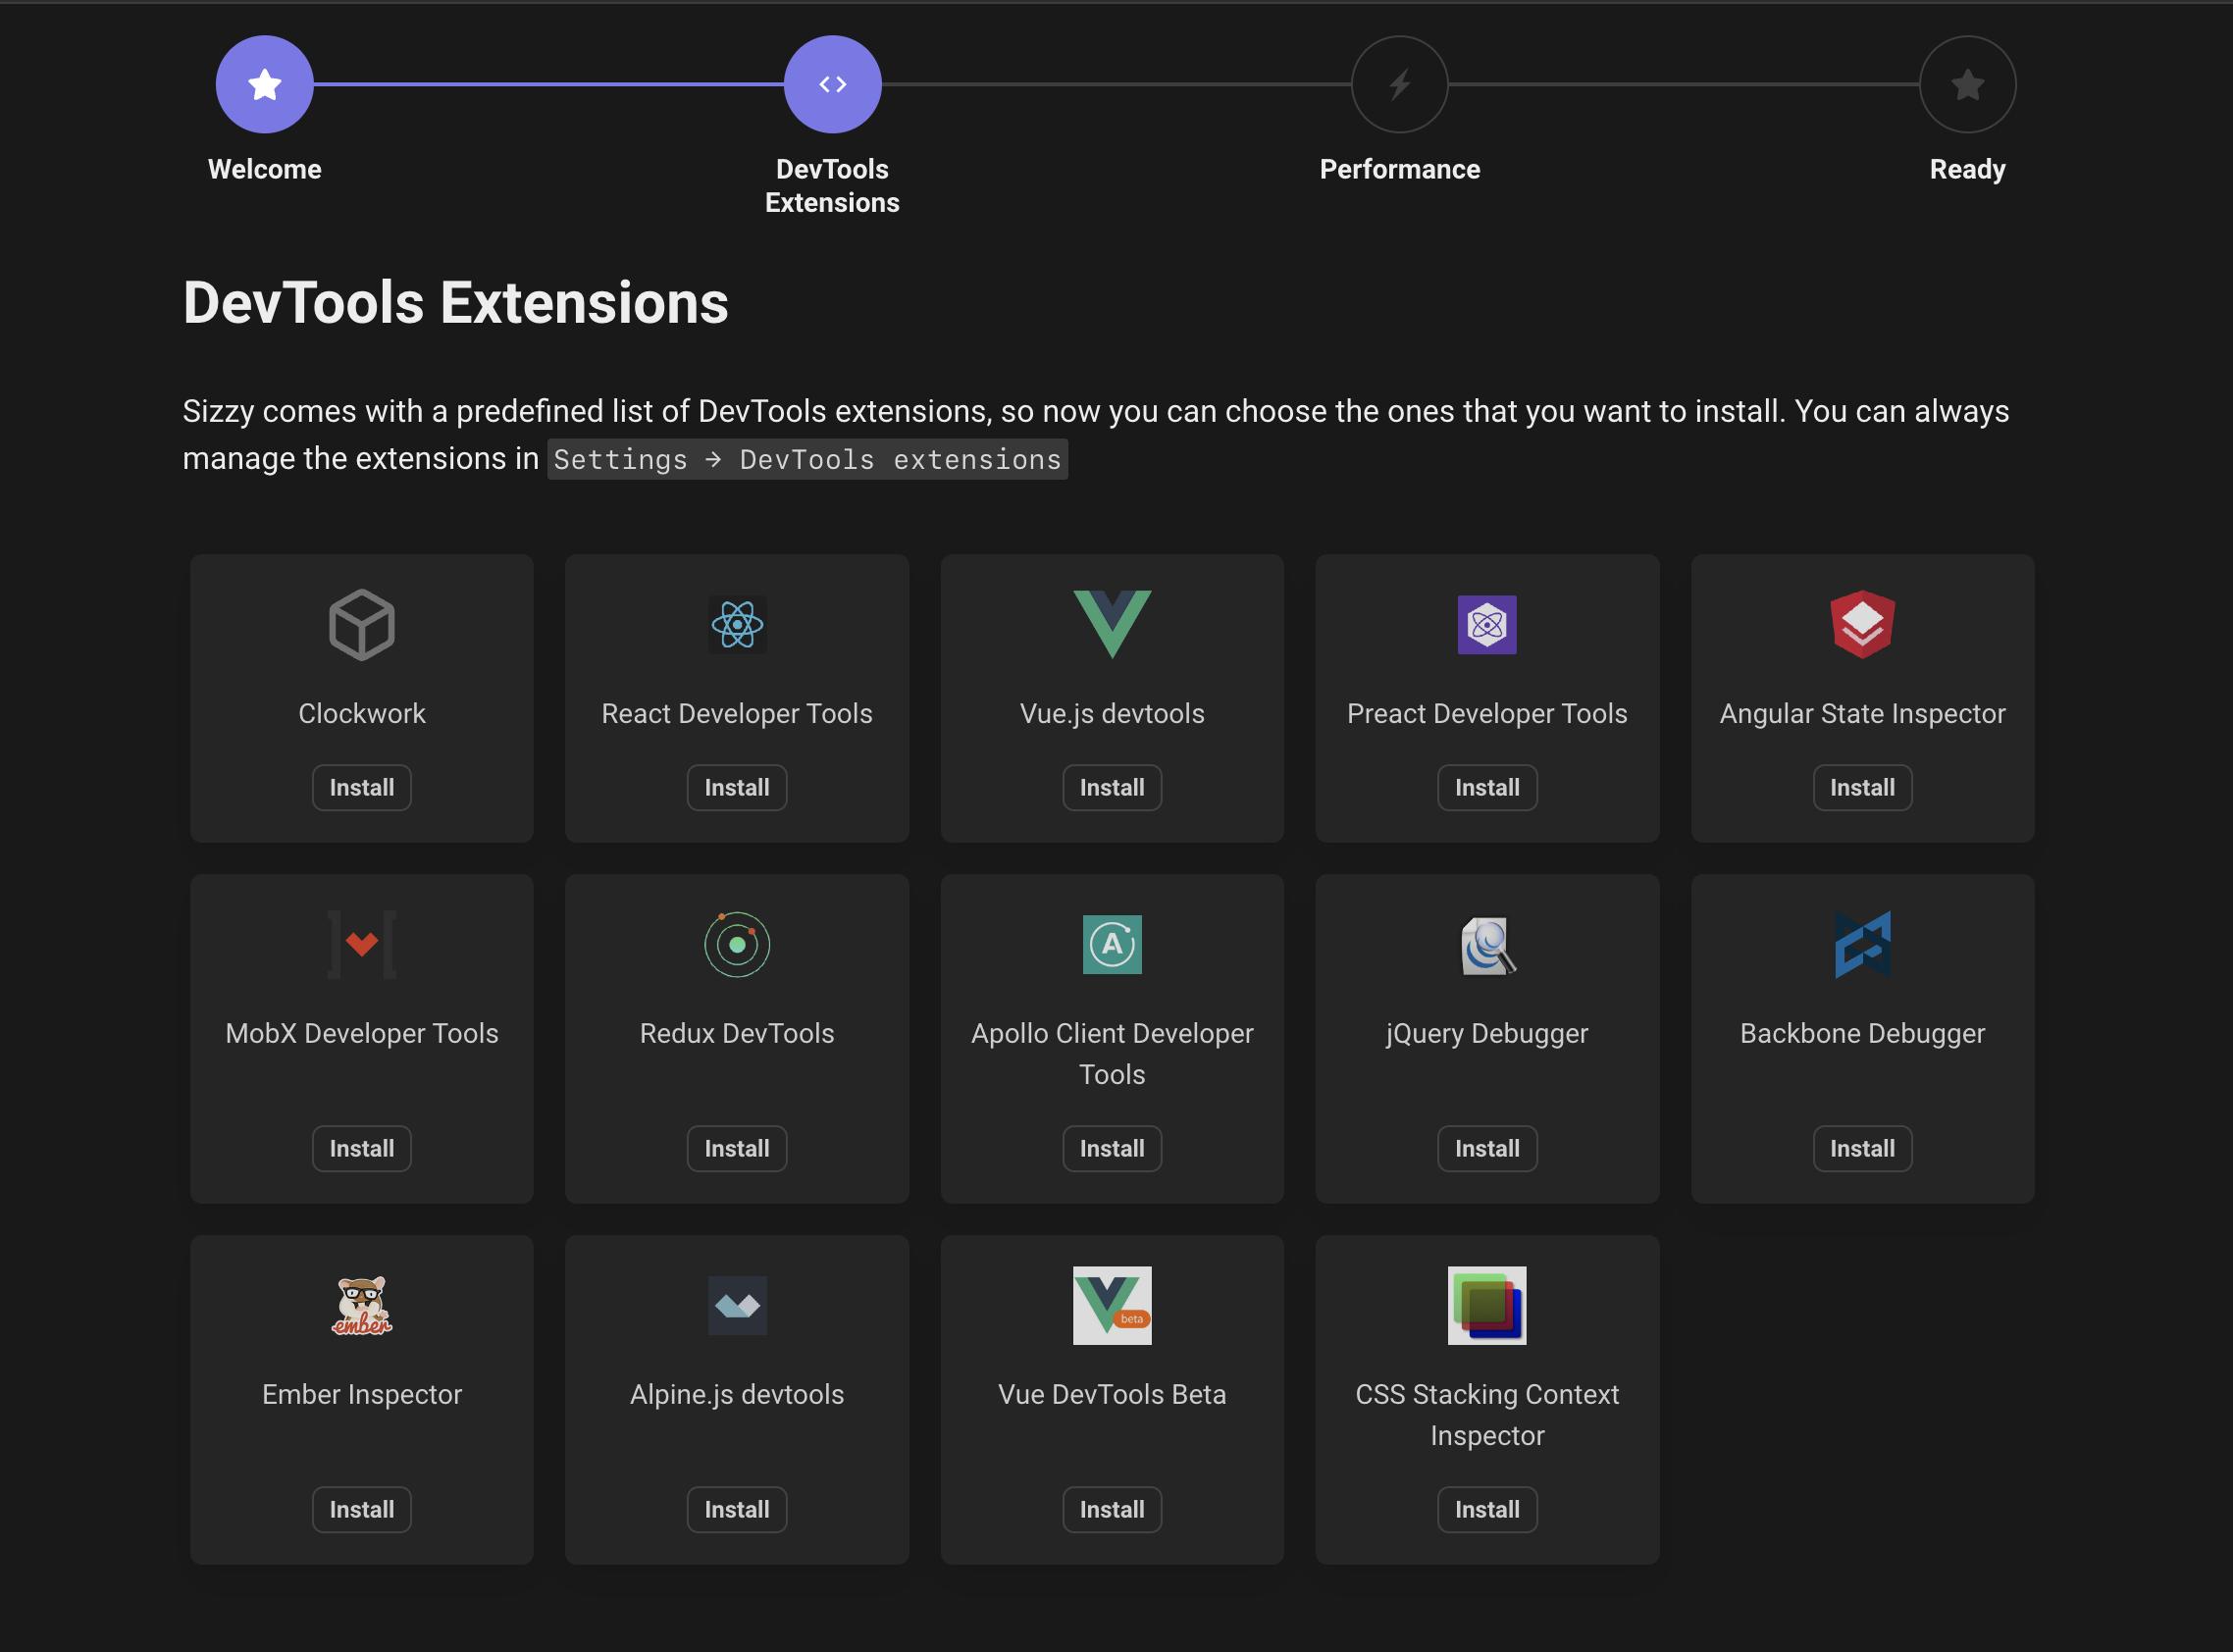The height and width of the screenshot is (1652, 2233).
Task: Click the Preact Developer Tools purple icon
Action: 1487,625
